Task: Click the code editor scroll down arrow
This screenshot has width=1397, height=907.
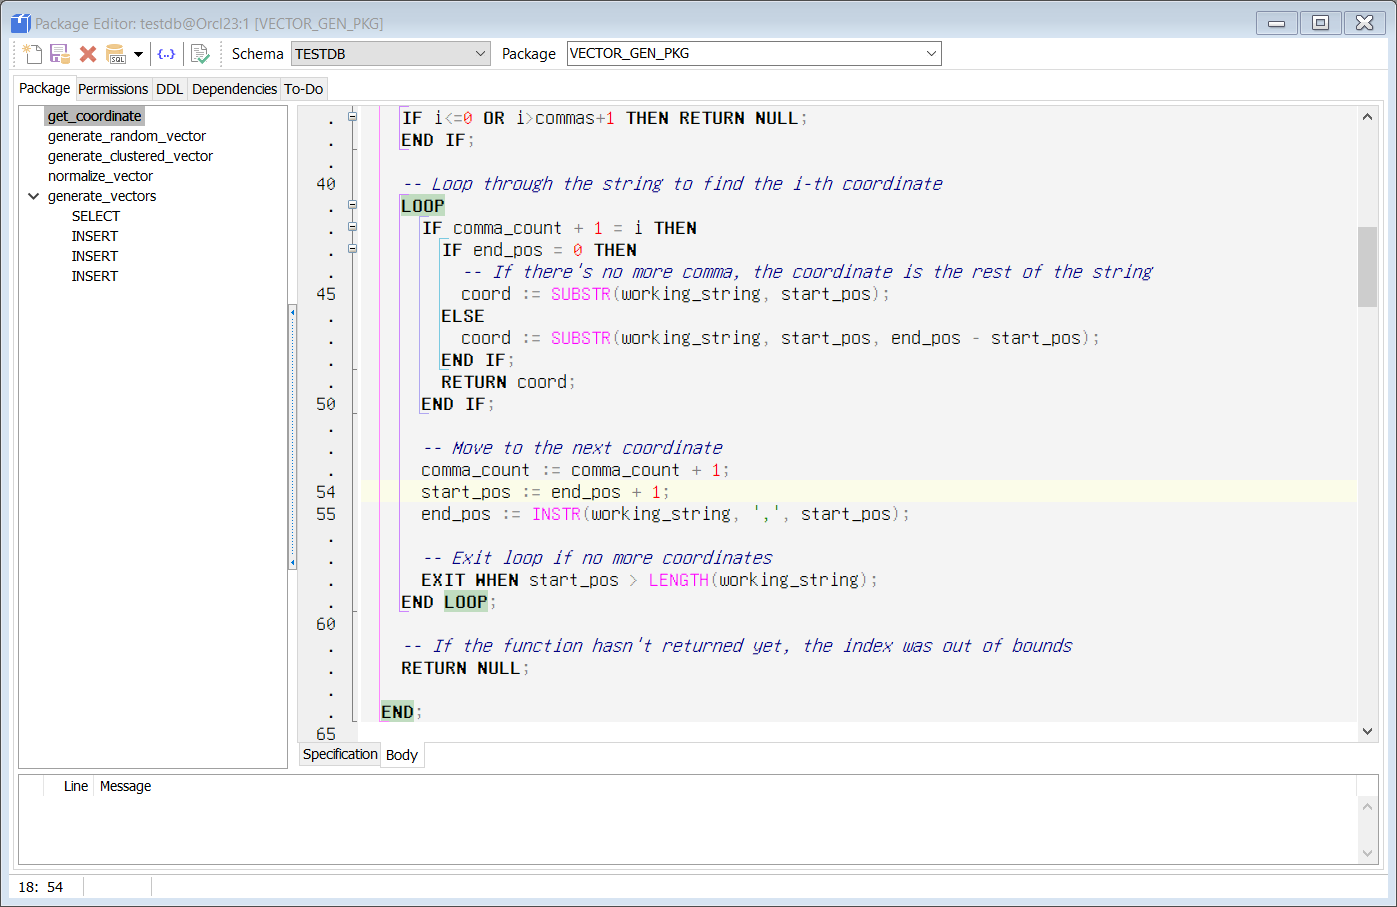Action: pyautogui.click(x=1367, y=731)
